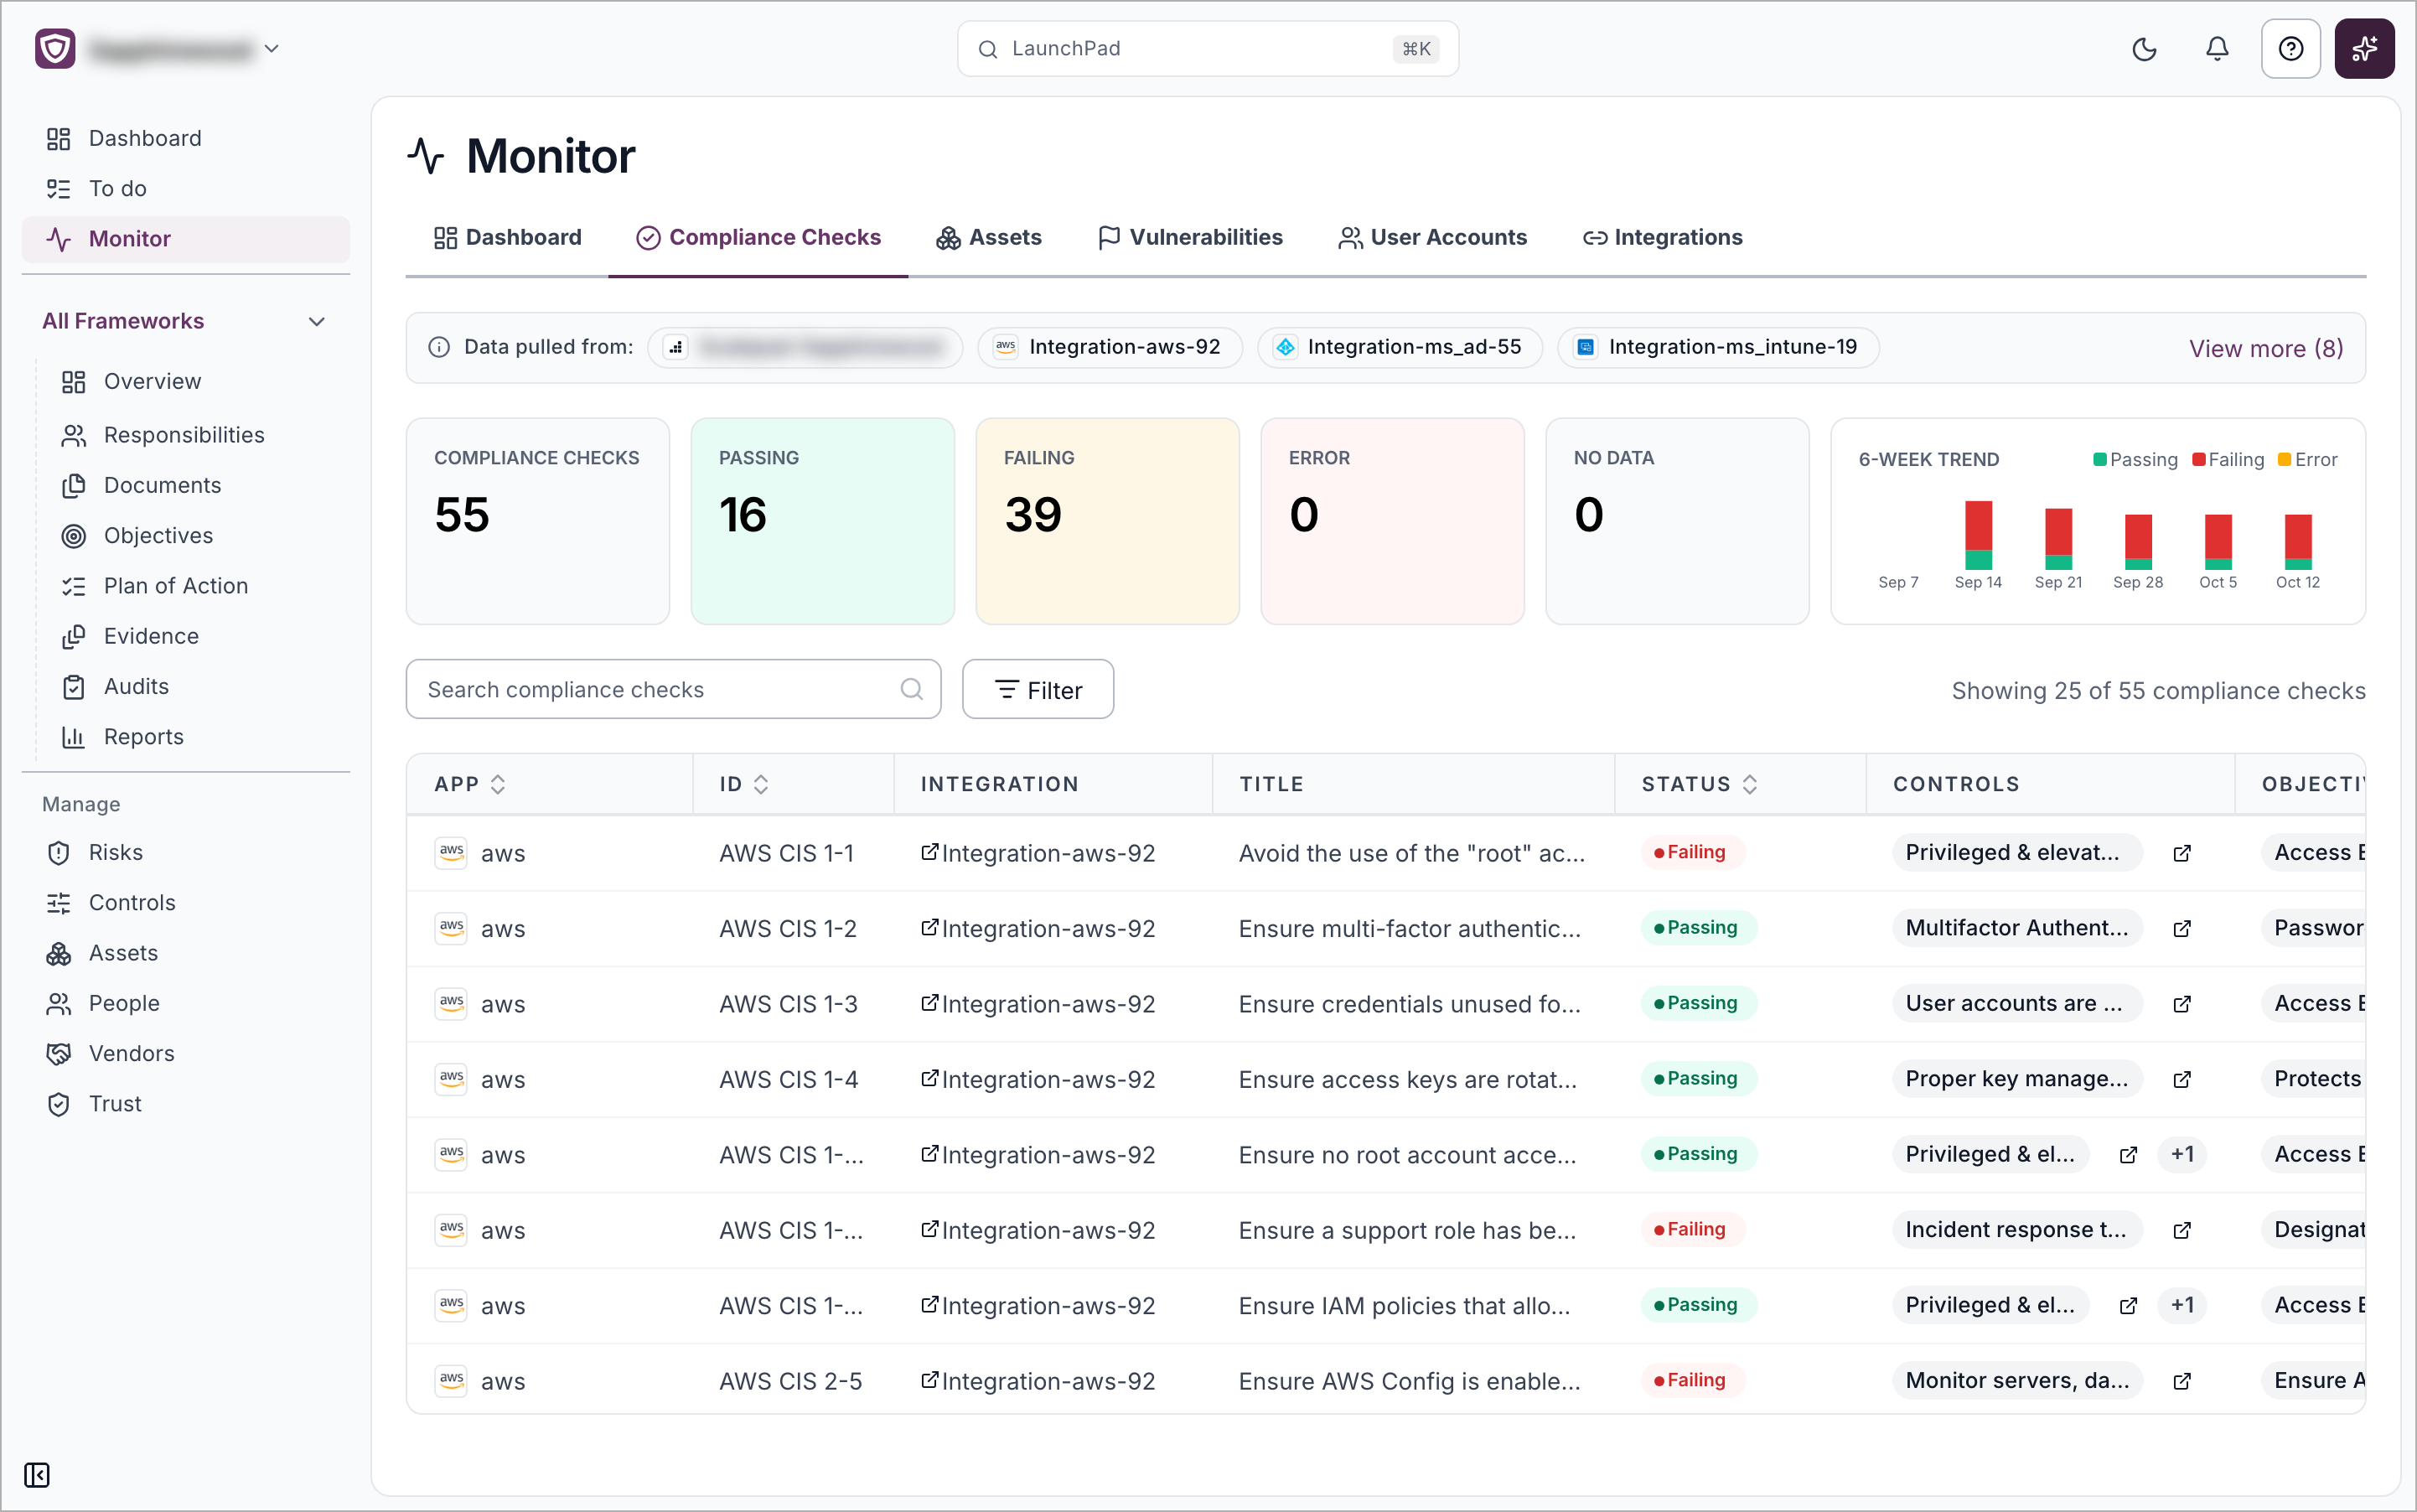Open the AI sparkle assistant button
The width and height of the screenshot is (2417, 1512).
tap(2364, 49)
